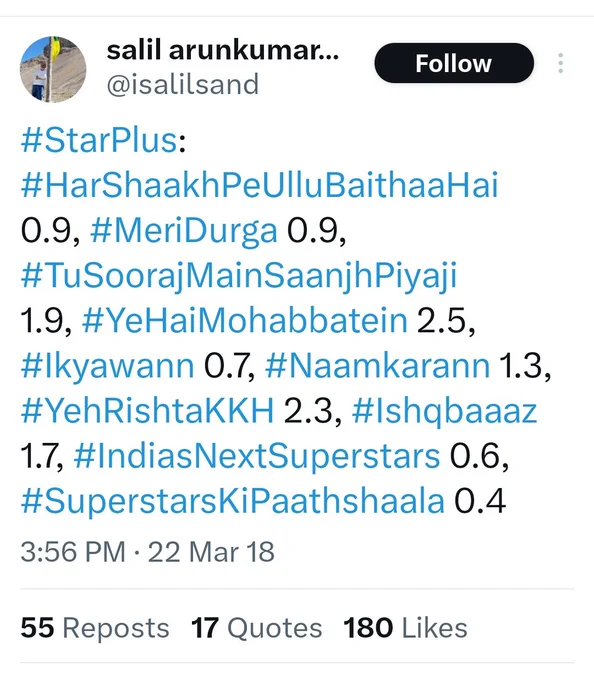Open the #HarShaakhPeUlluBaithaaHai hashtag
594x680 pixels.
(x=260, y=186)
